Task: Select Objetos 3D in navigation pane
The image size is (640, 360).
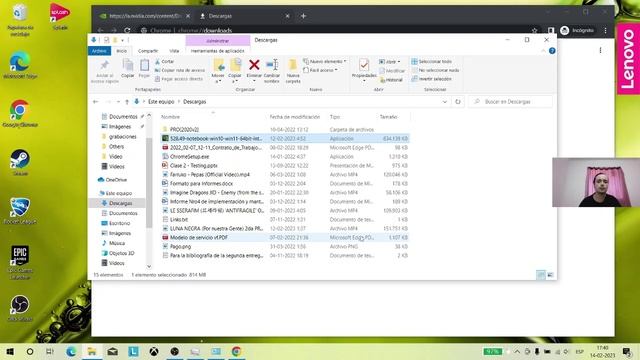Action: click(x=118, y=253)
